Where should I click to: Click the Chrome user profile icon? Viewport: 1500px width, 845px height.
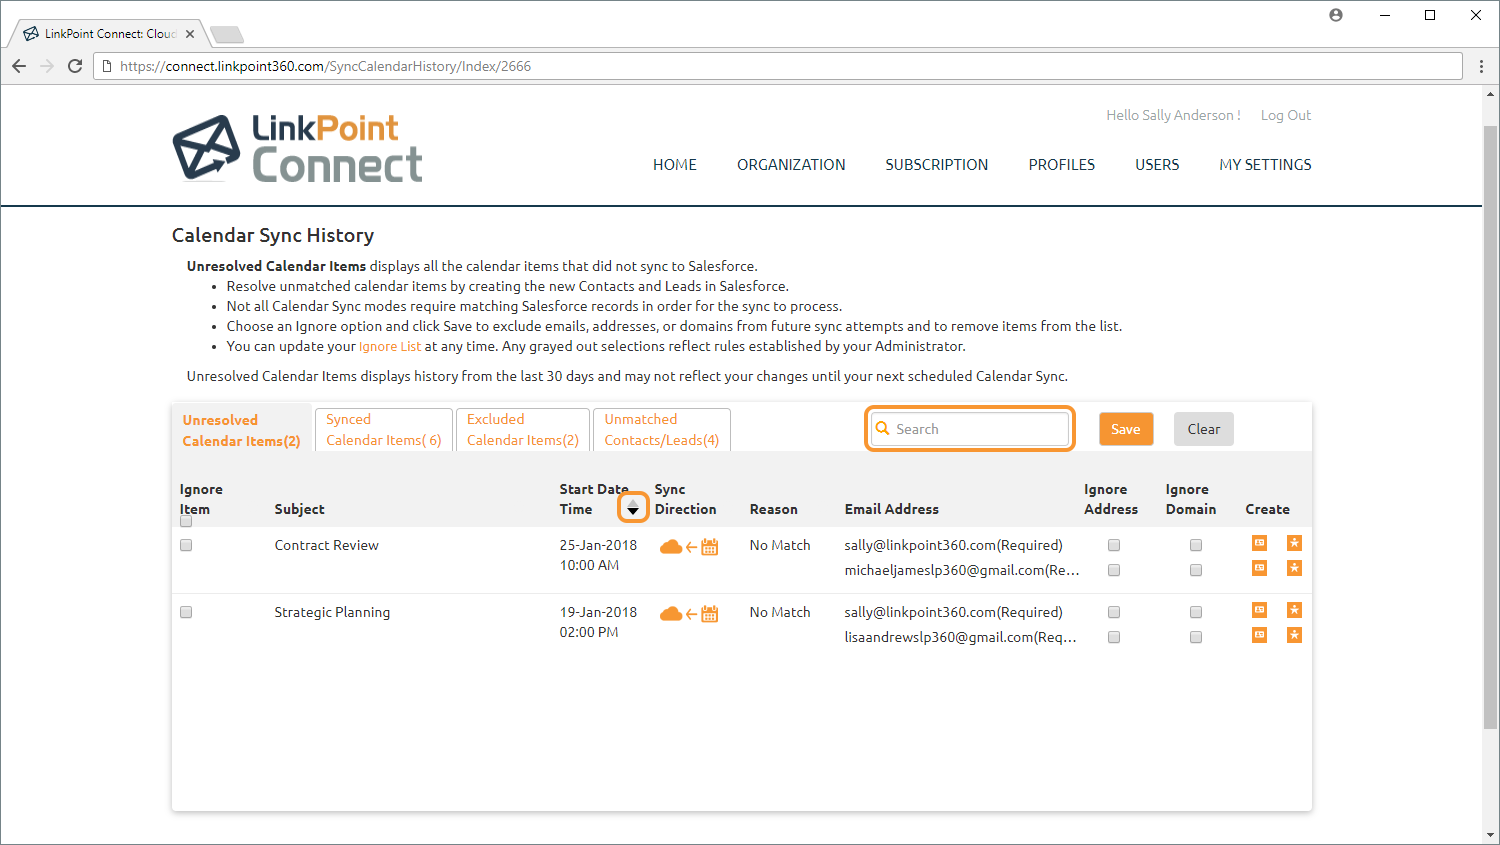point(1336,15)
